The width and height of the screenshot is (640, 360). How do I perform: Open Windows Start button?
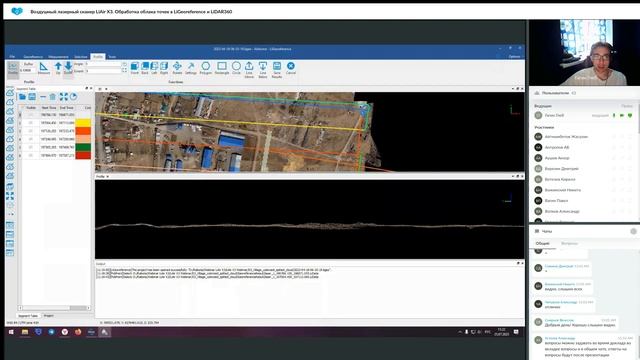point(11,332)
